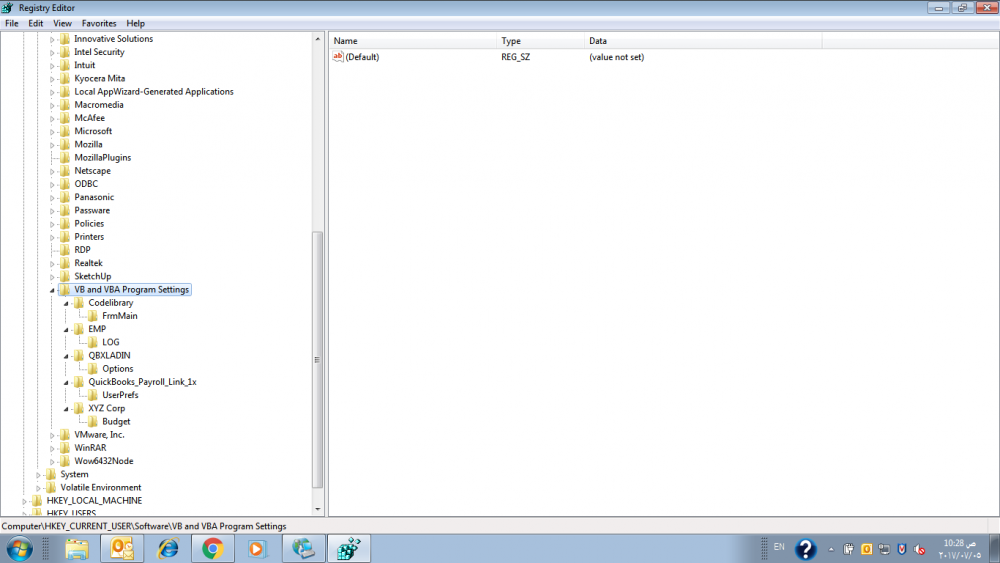Screen dimensions: 1000x563
Task: Collapse the QuickBooks_Payroll_Link_1x key
Action: 66,383
